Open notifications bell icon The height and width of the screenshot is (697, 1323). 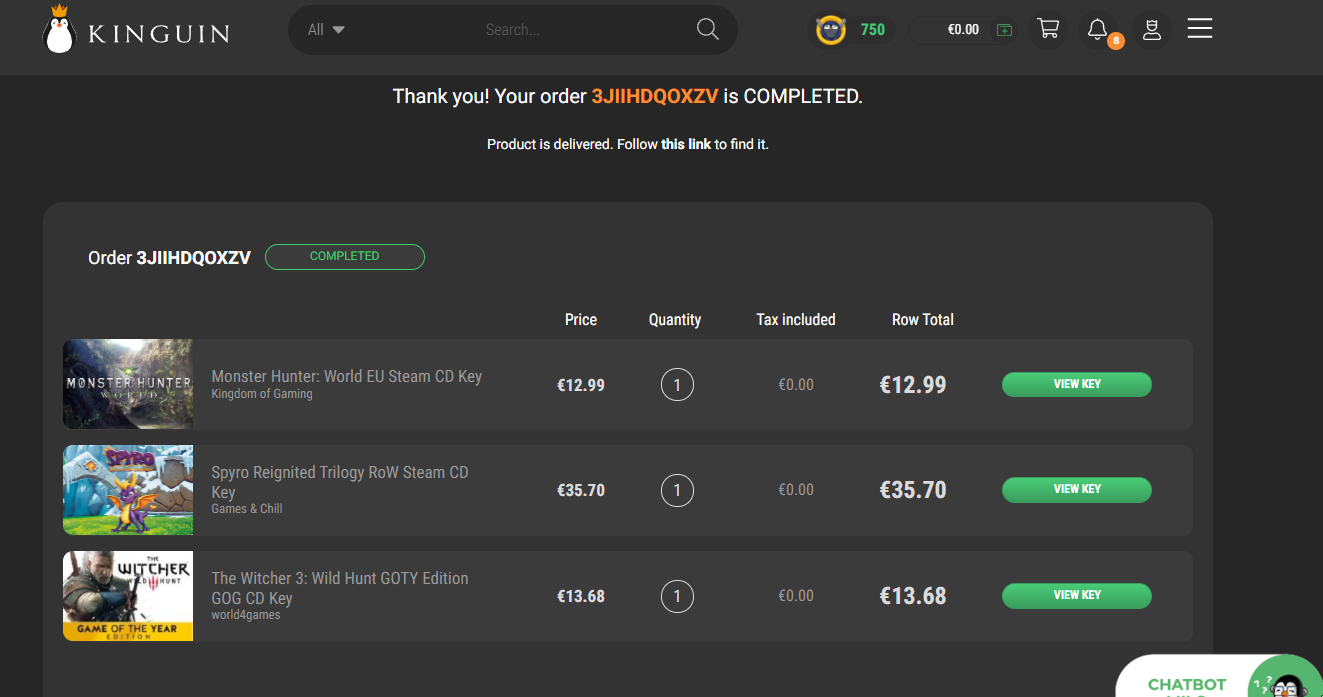1099,29
